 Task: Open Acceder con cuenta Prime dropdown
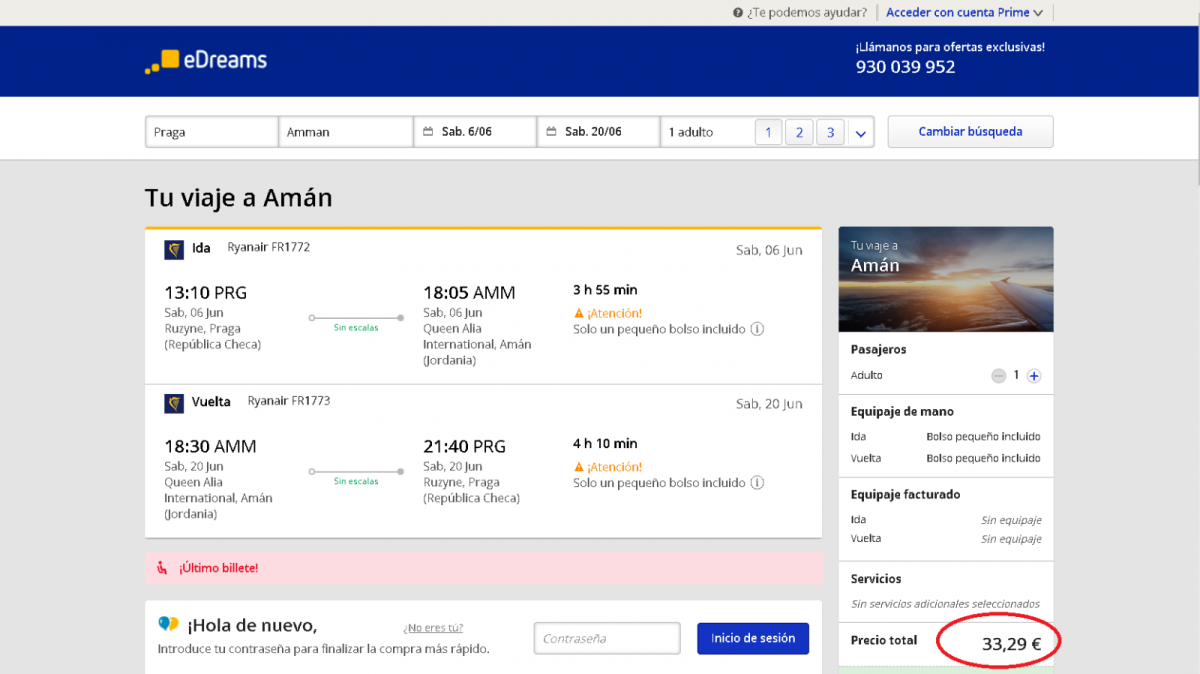(x=964, y=13)
